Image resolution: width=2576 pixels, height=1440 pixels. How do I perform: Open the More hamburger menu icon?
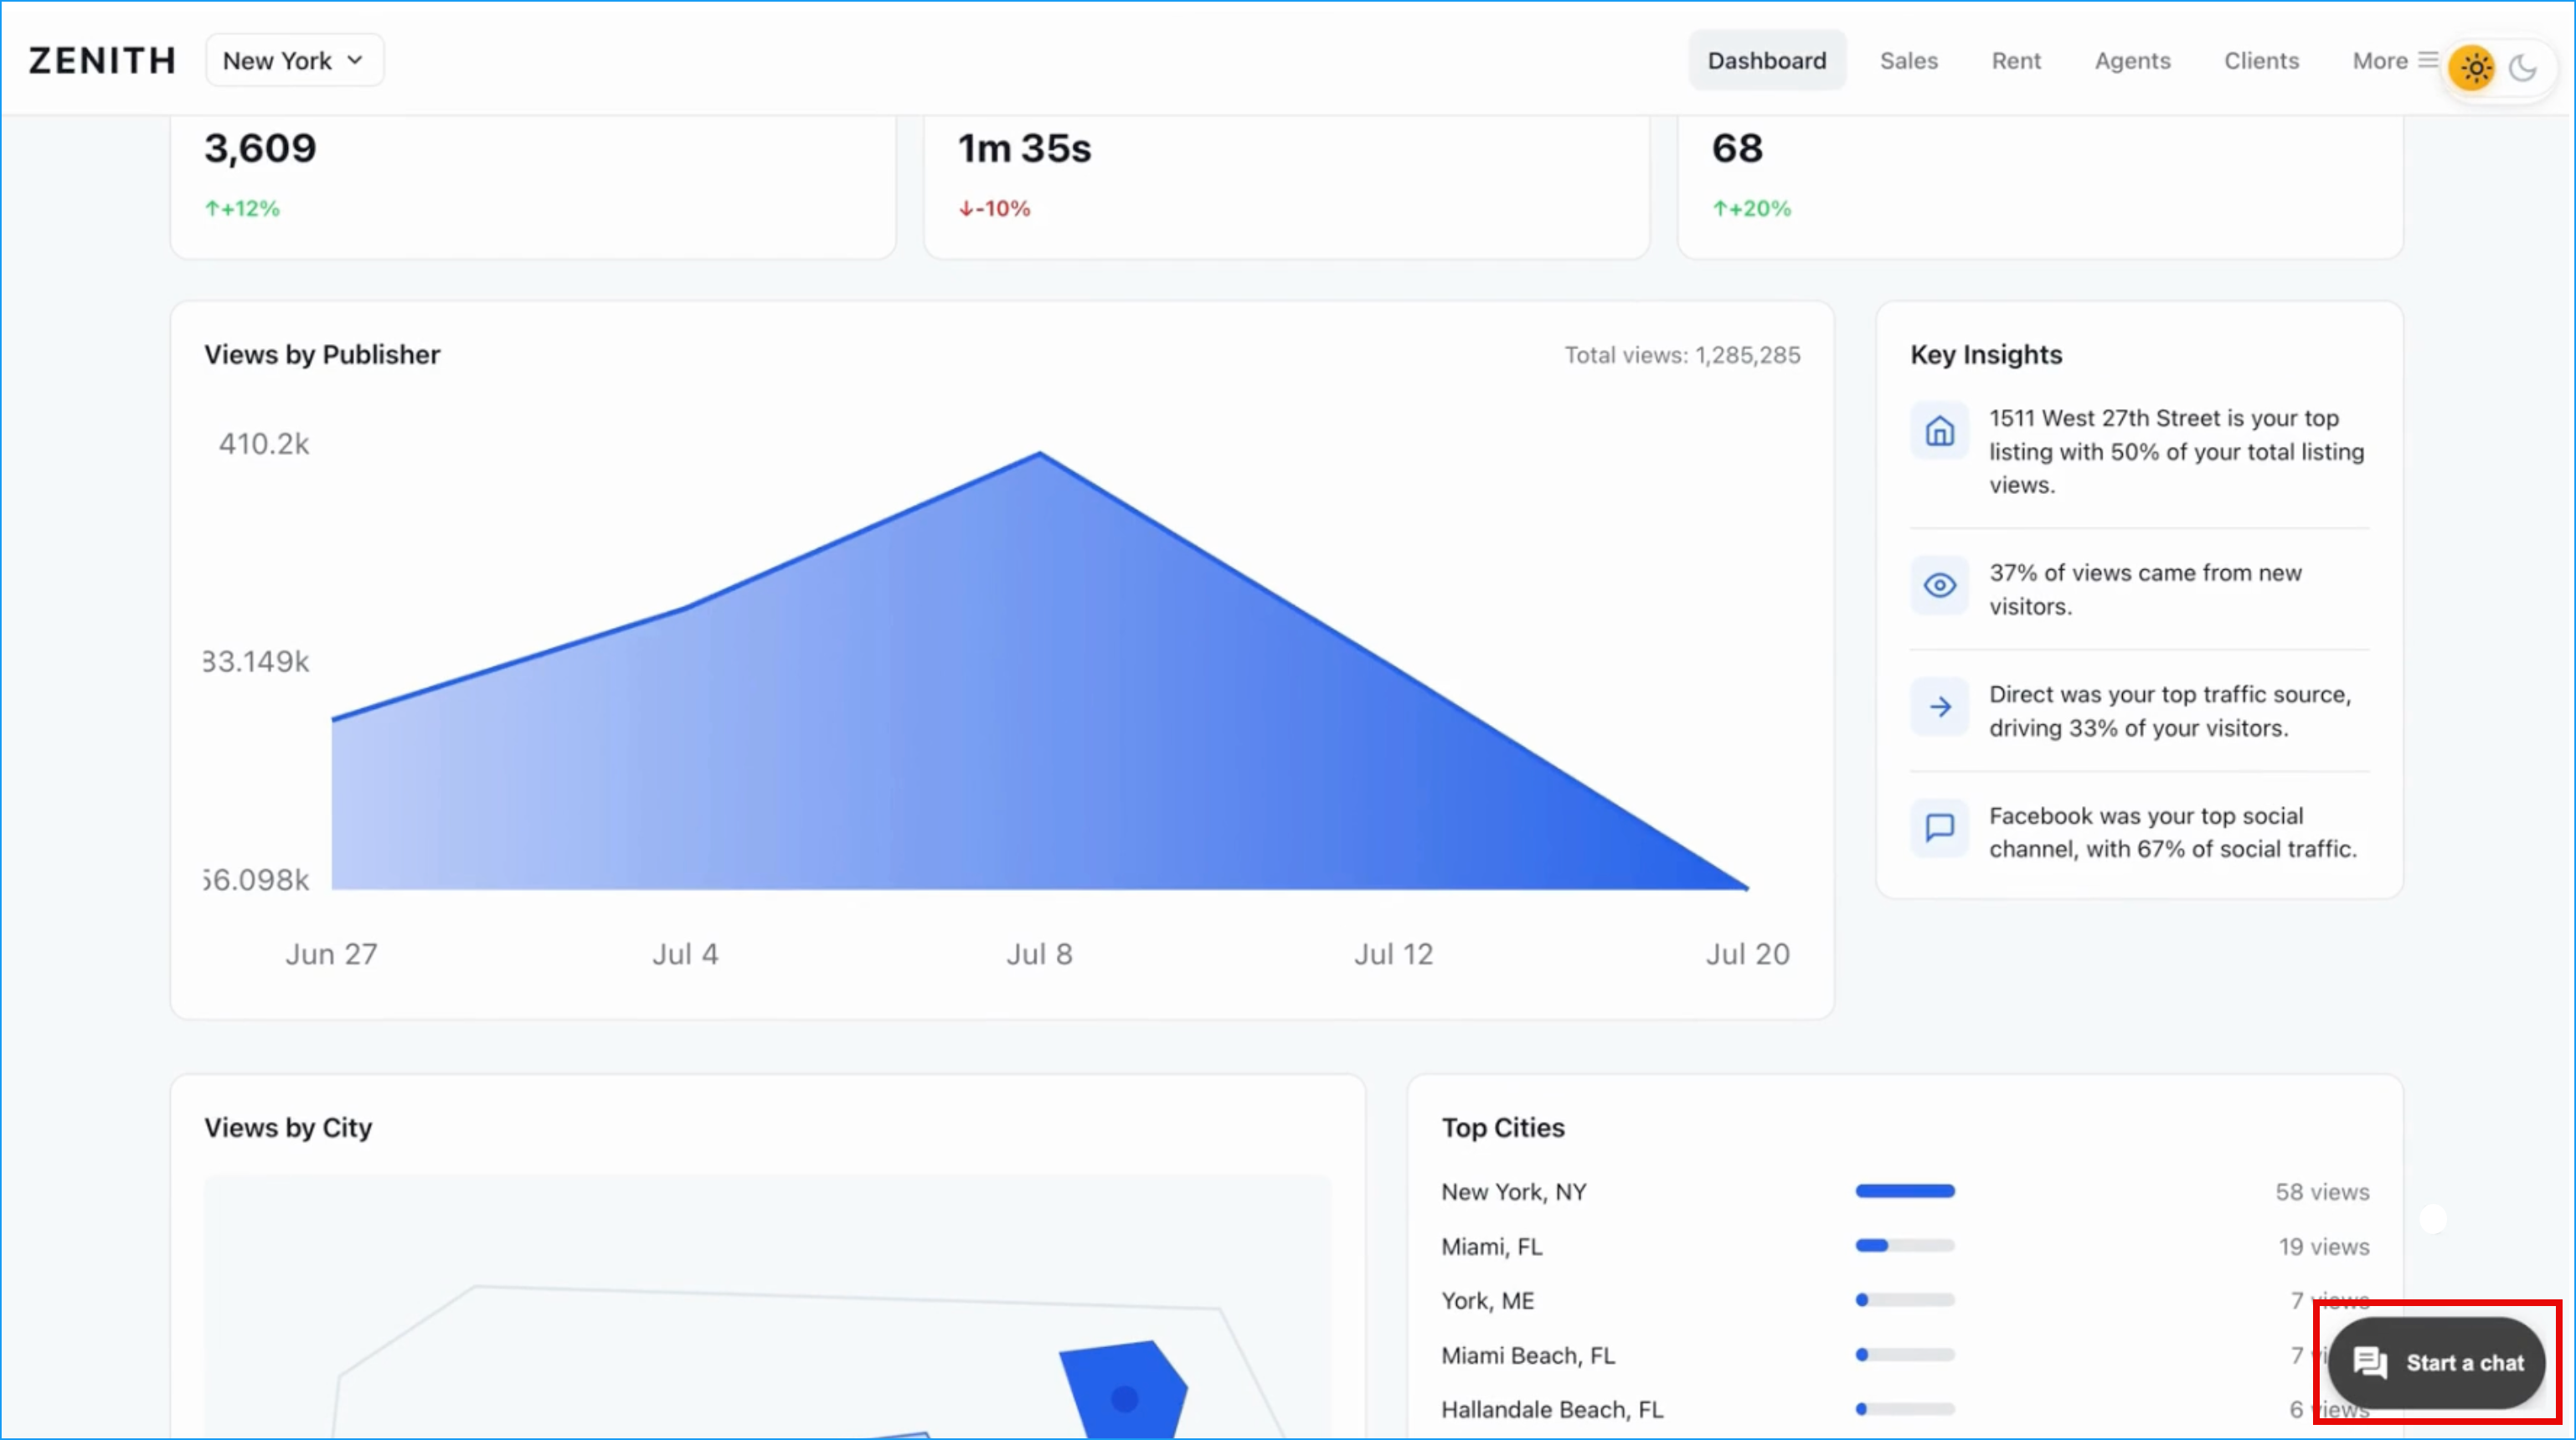[2430, 60]
